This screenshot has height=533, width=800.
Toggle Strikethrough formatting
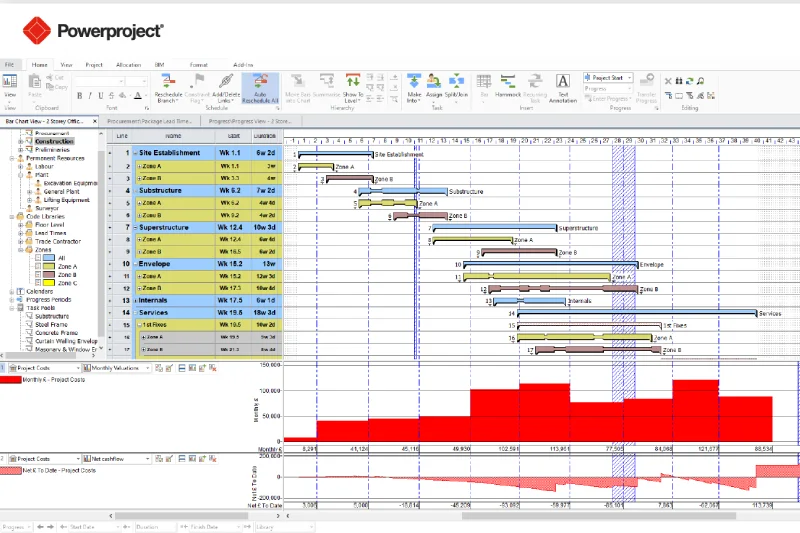[x=111, y=95]
